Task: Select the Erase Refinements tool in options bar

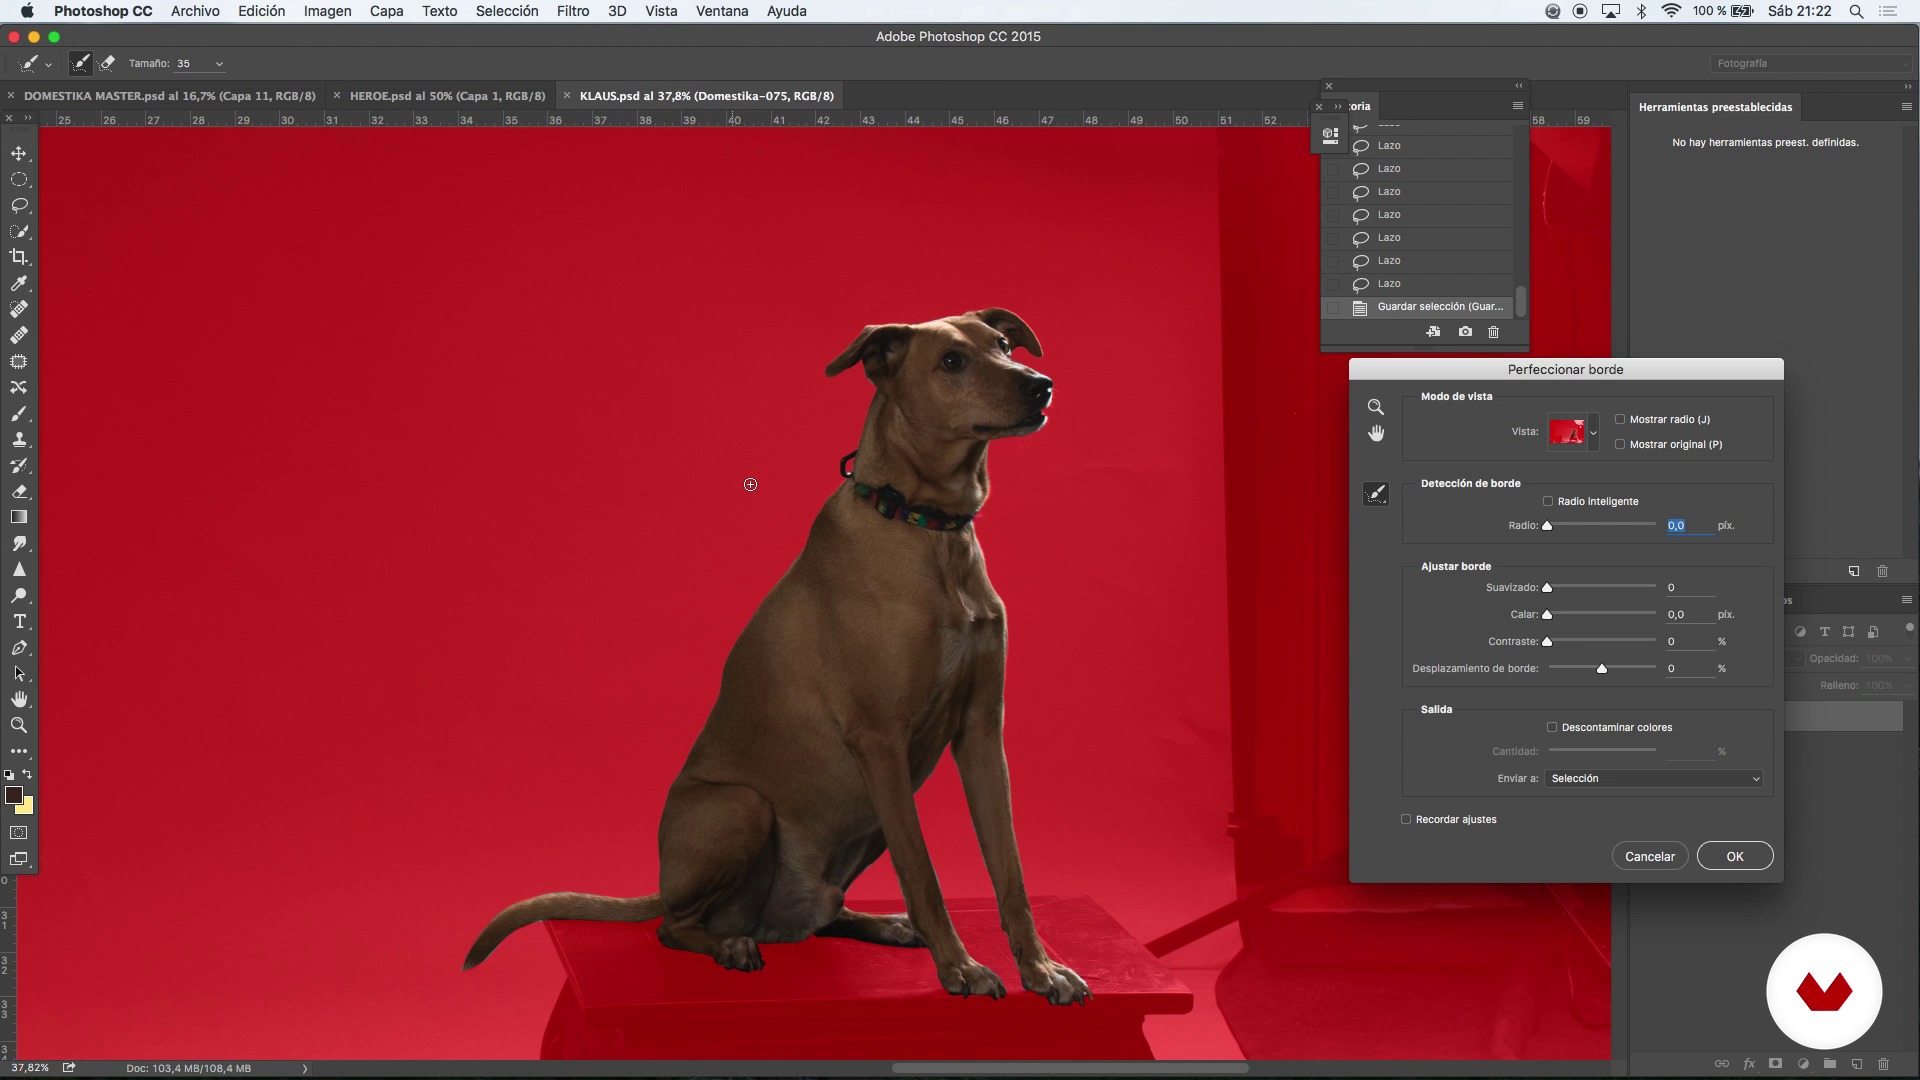Action: pos(107,63)
